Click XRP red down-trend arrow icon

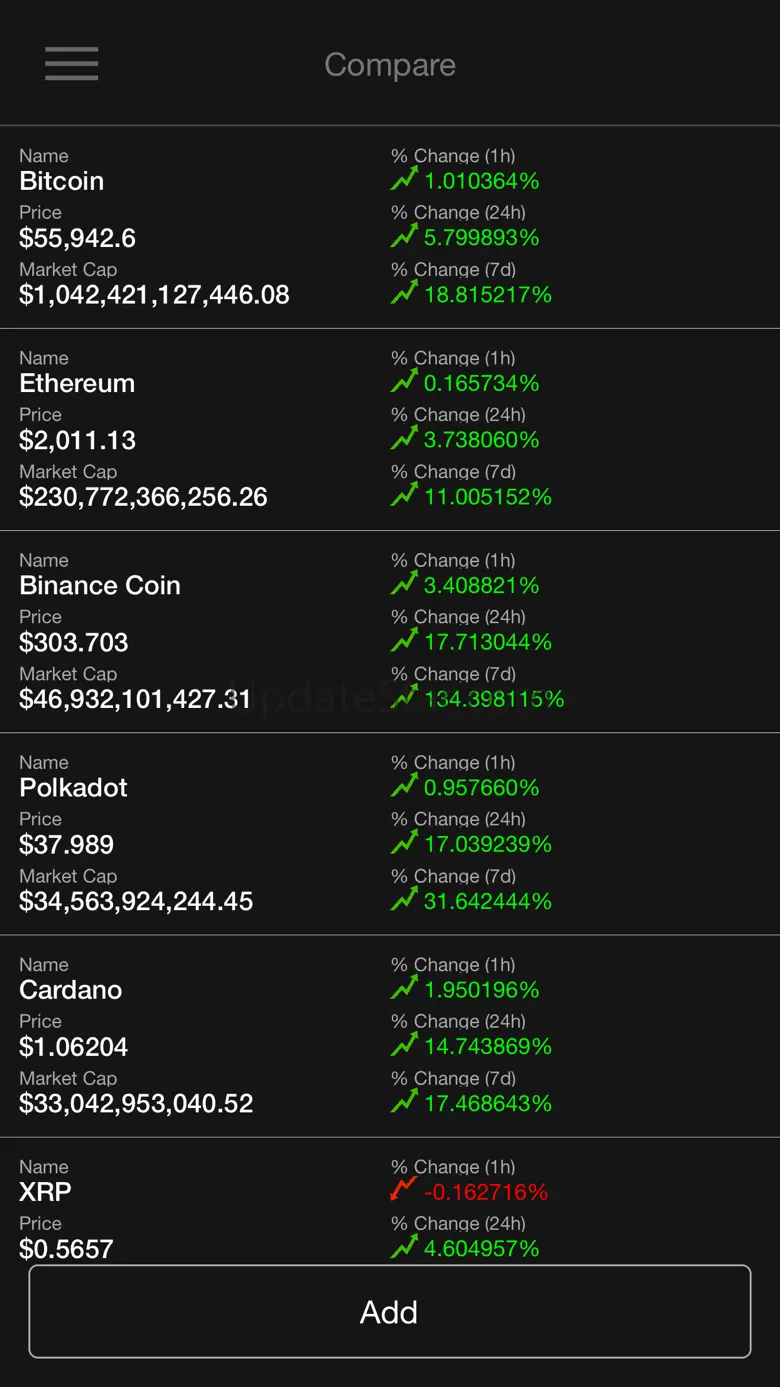[404, 1190]
